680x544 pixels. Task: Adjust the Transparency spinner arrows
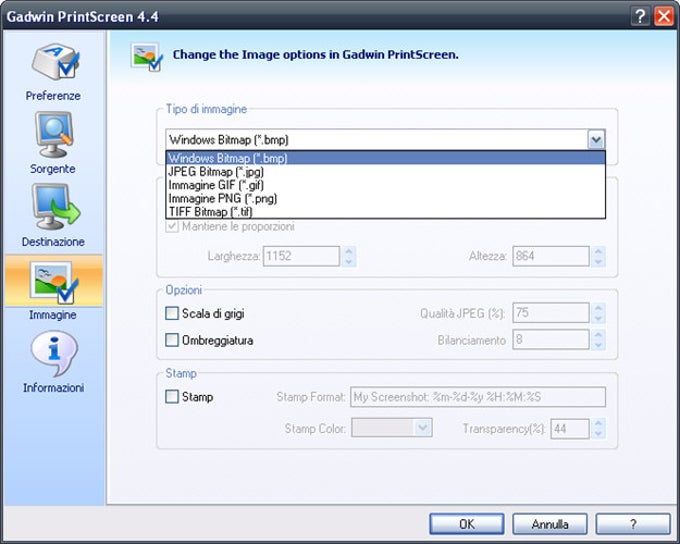[598, 429]
